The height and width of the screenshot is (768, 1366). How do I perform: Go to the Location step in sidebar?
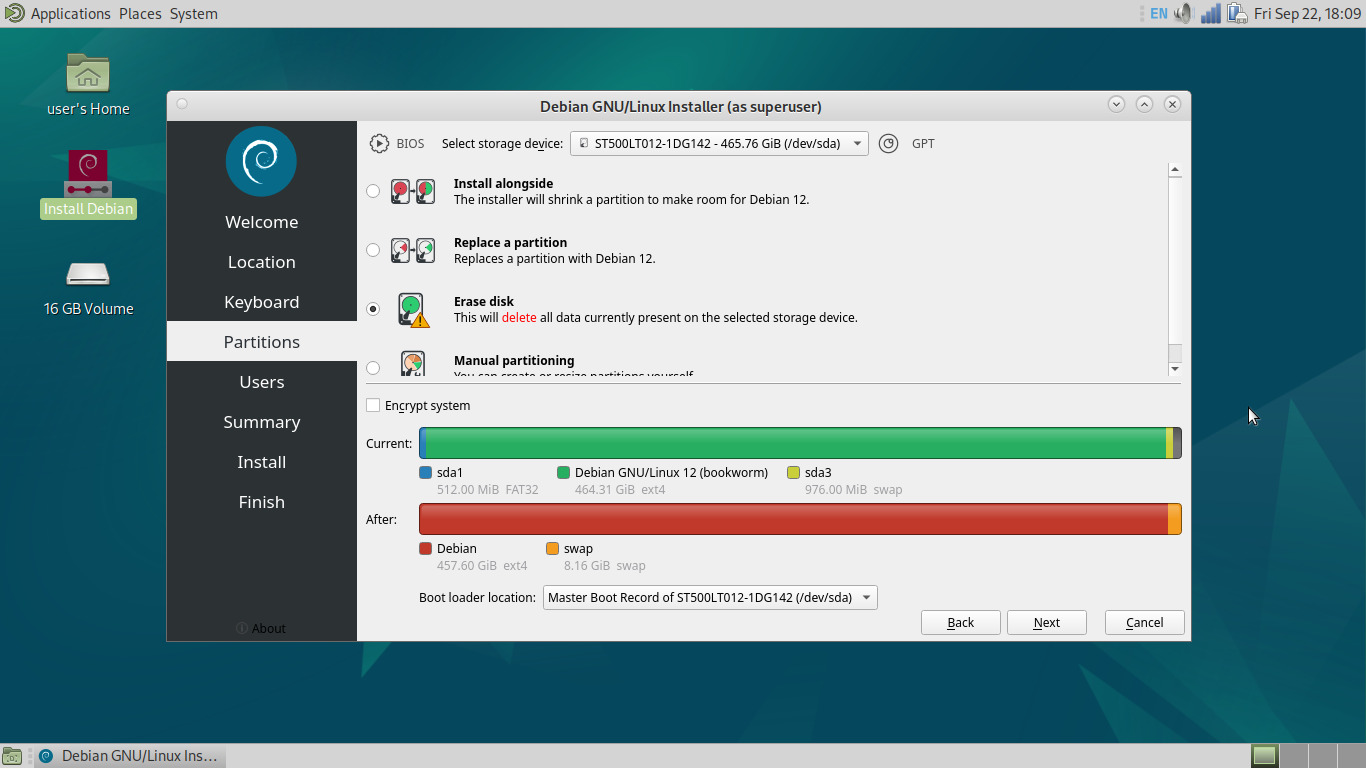pos(262,262)
